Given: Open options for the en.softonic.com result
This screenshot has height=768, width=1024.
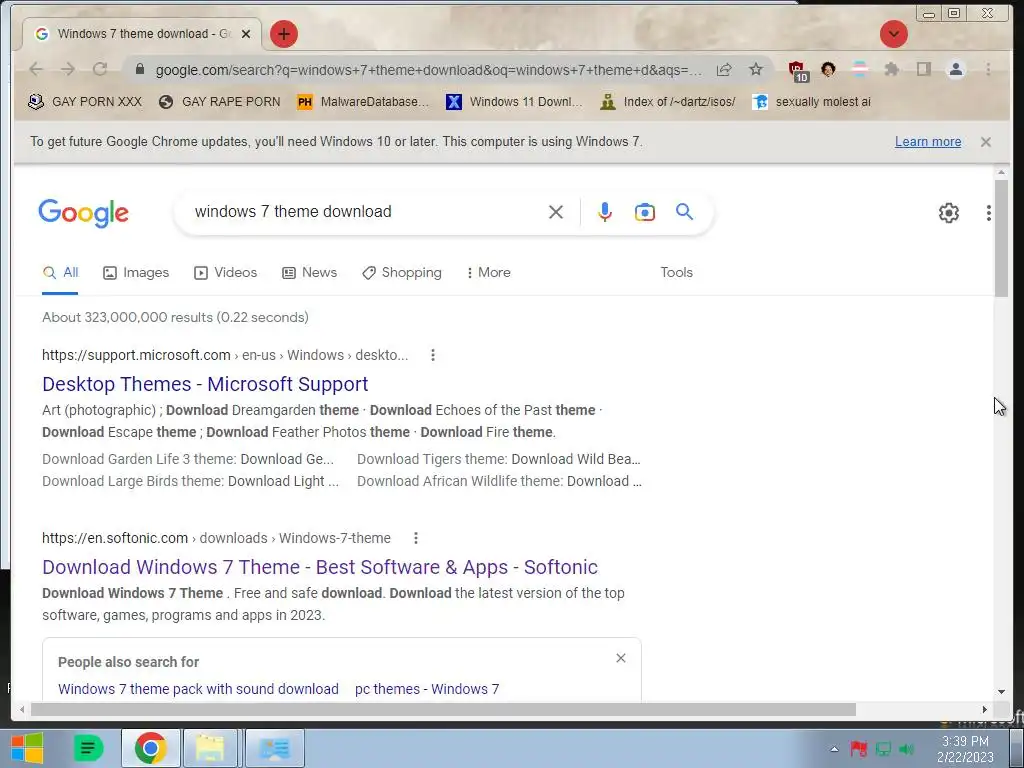Looking at the screenshot, I should pos(415,538).
